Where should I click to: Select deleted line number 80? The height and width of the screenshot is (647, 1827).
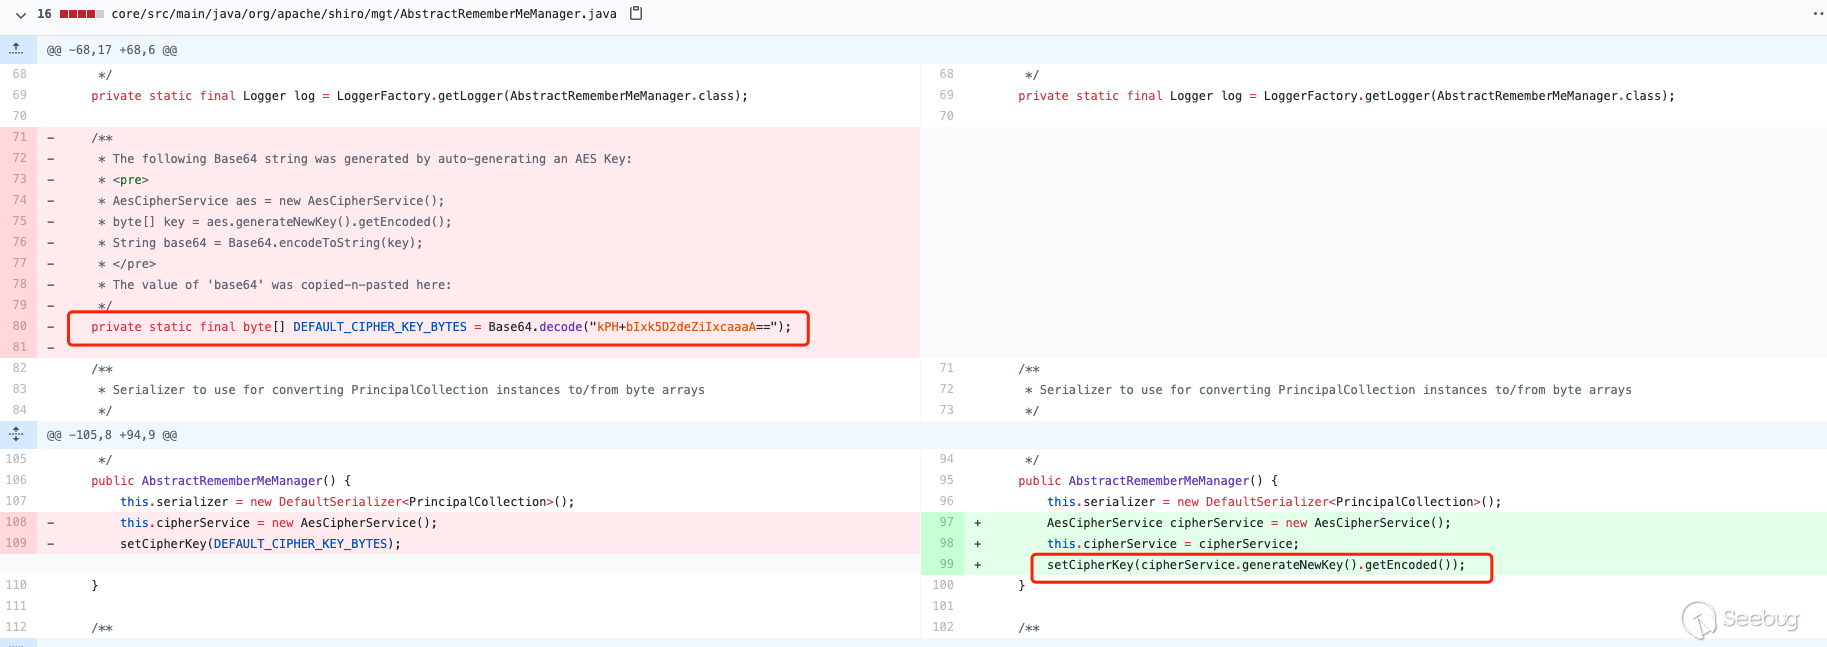(x=19, y=326)
